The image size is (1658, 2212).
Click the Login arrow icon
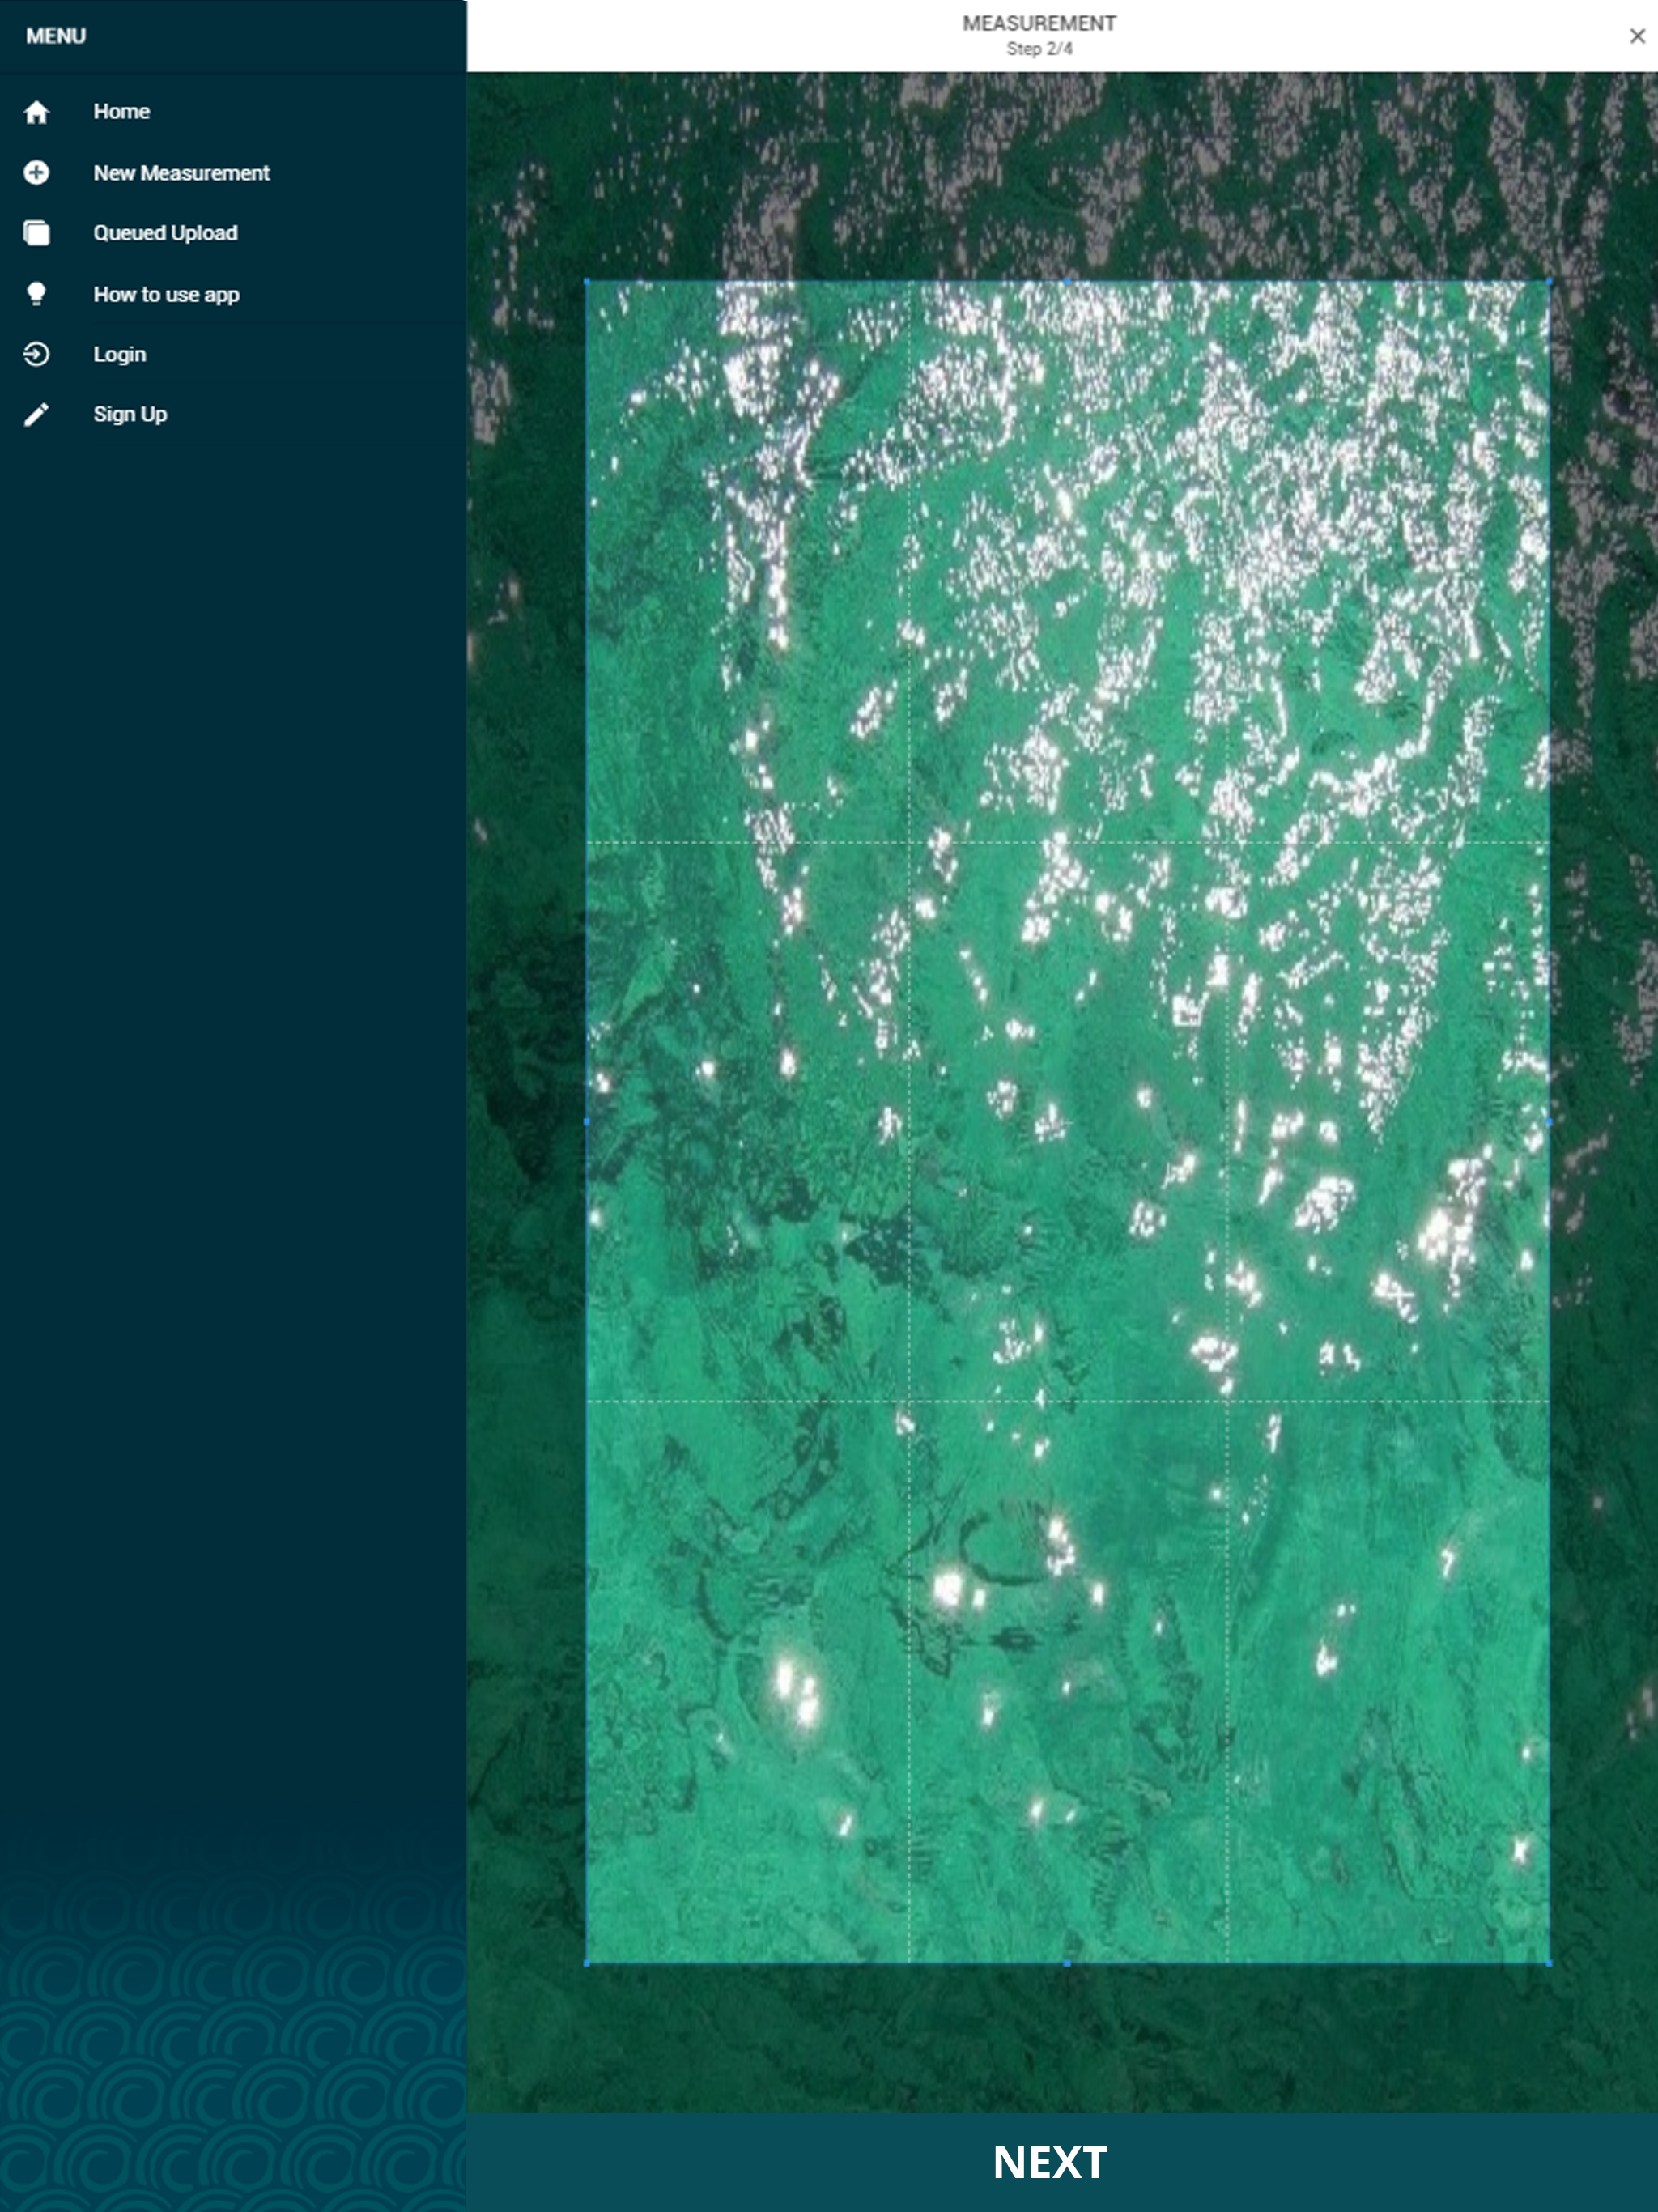[x=36, y=354]
